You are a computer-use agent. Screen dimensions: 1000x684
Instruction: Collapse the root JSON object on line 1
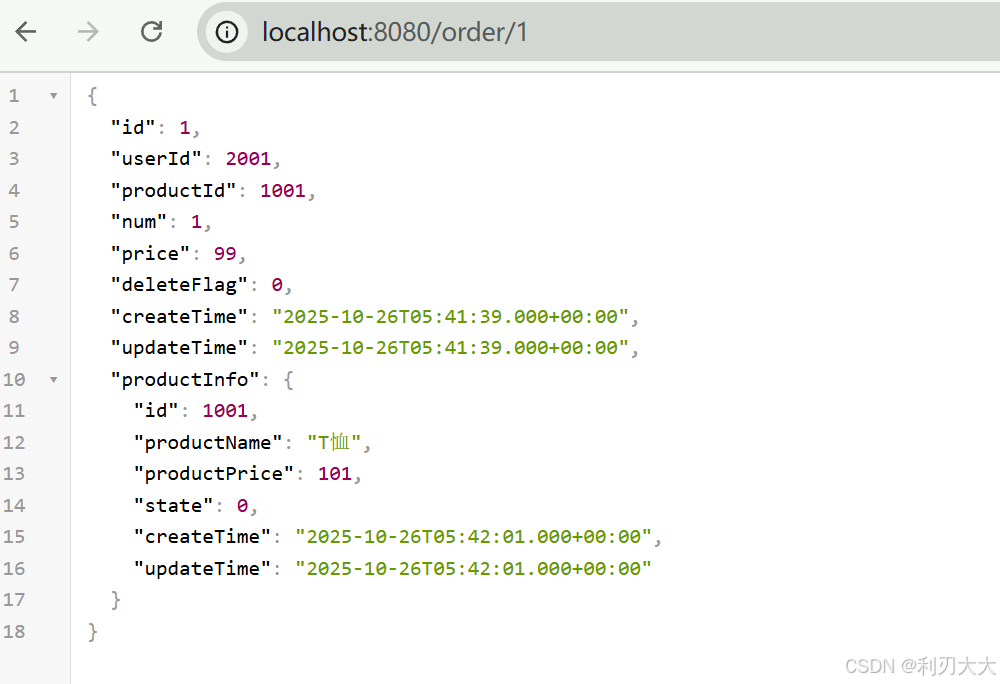tap(54, 96)
